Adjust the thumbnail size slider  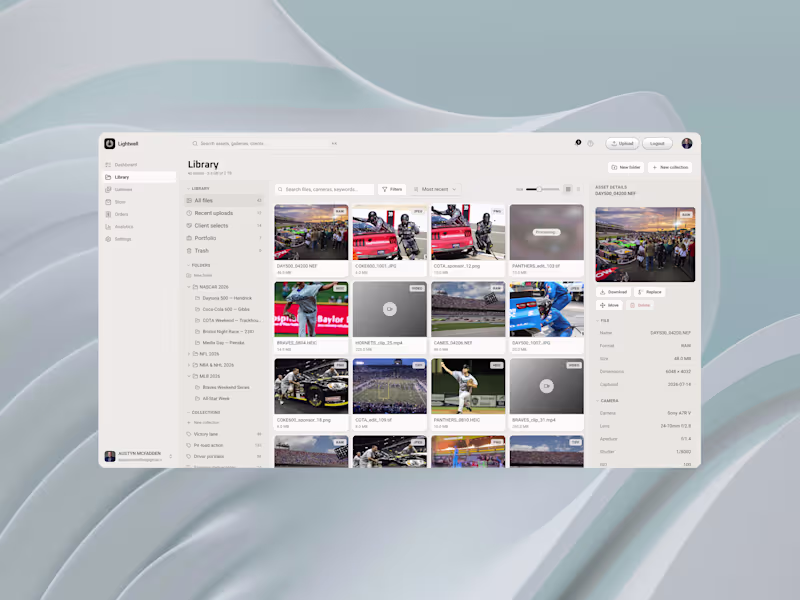[x=543, y=189]
